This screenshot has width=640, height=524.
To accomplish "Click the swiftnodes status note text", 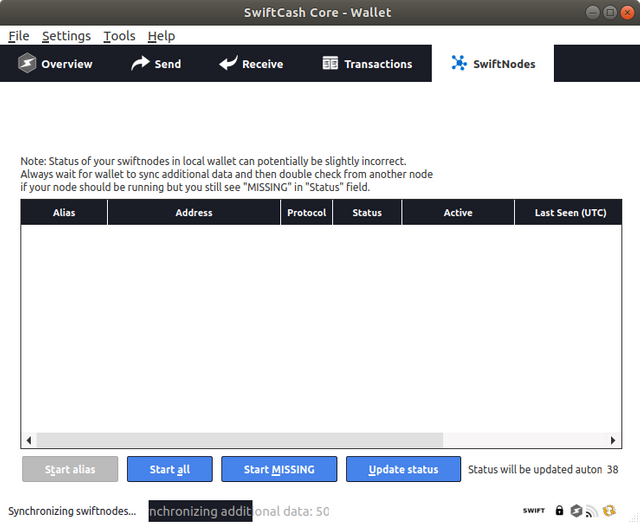I will pyautogui.click(x=227, y=174).
